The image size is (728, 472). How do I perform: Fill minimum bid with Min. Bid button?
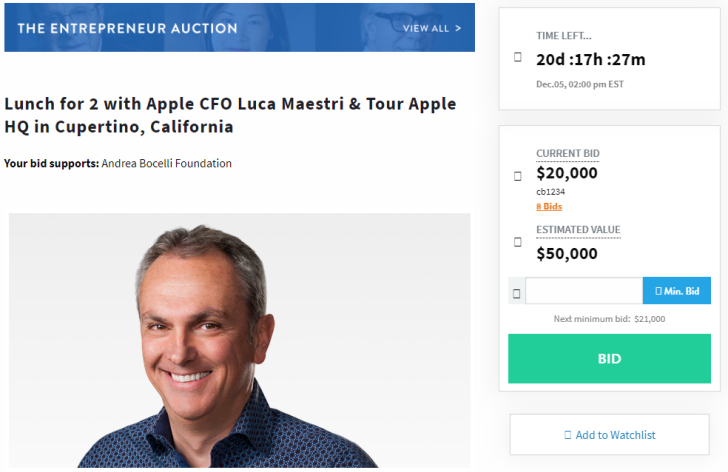tap(676, 291)
